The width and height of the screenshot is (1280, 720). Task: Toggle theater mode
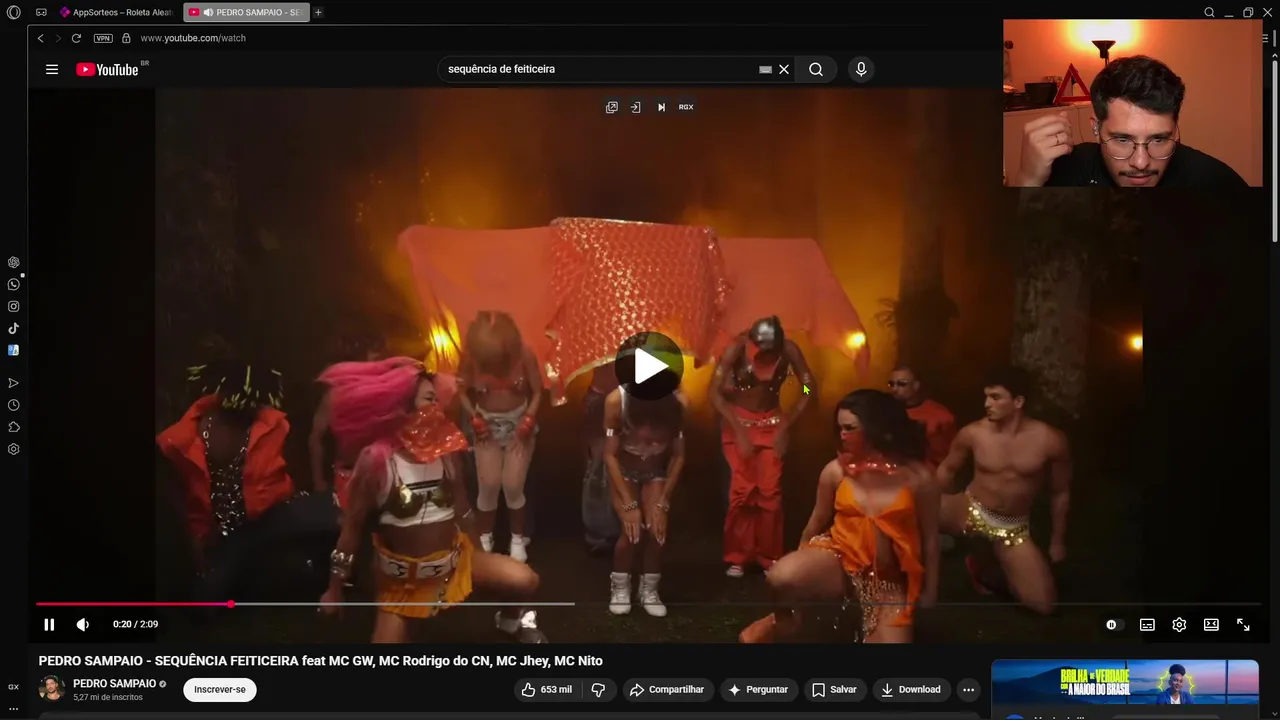[1211, 624]
